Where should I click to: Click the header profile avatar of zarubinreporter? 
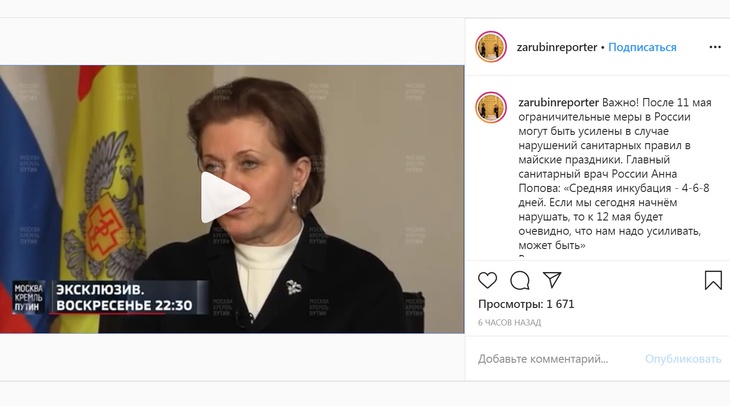[491, 47]
